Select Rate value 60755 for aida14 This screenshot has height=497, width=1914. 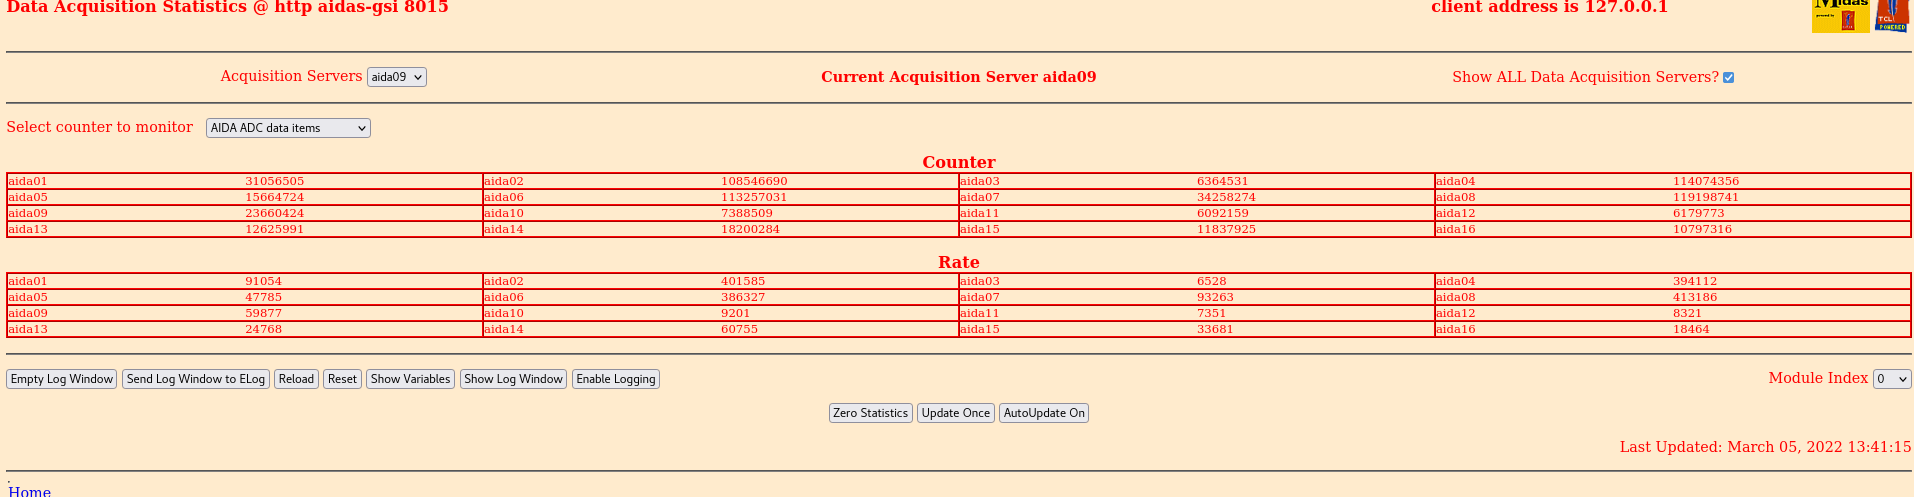740,329
